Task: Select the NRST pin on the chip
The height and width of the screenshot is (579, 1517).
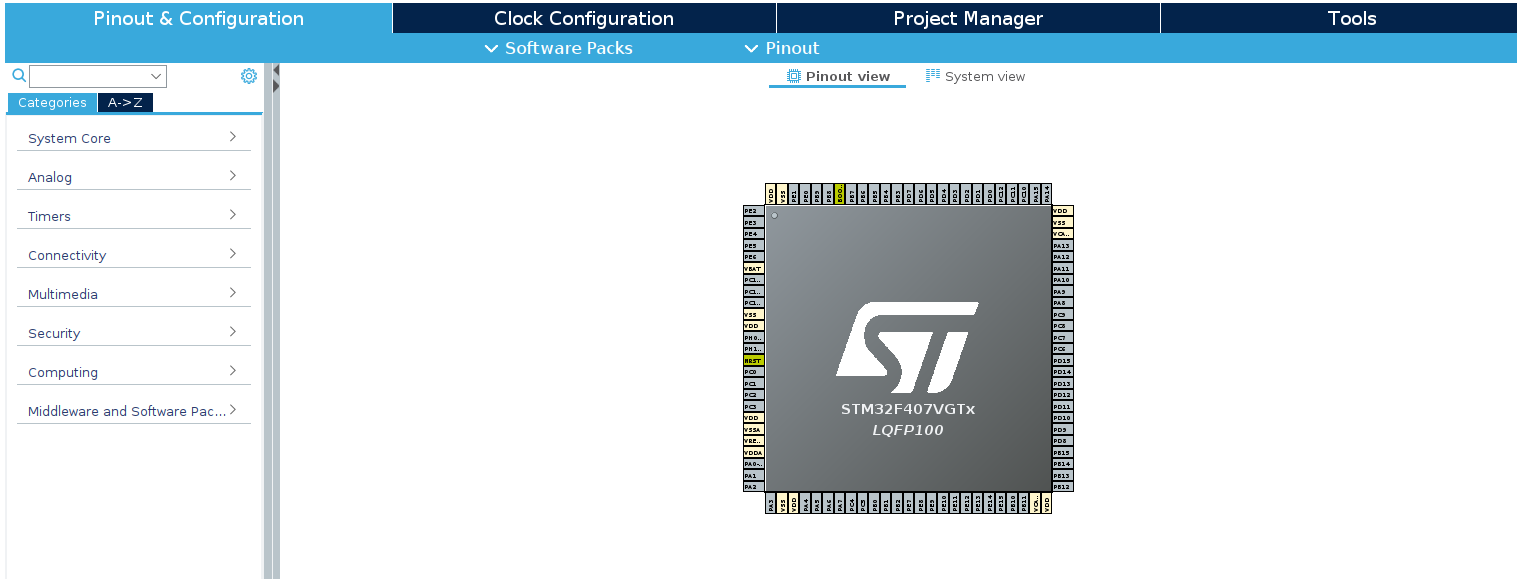Action: point(753,360)
